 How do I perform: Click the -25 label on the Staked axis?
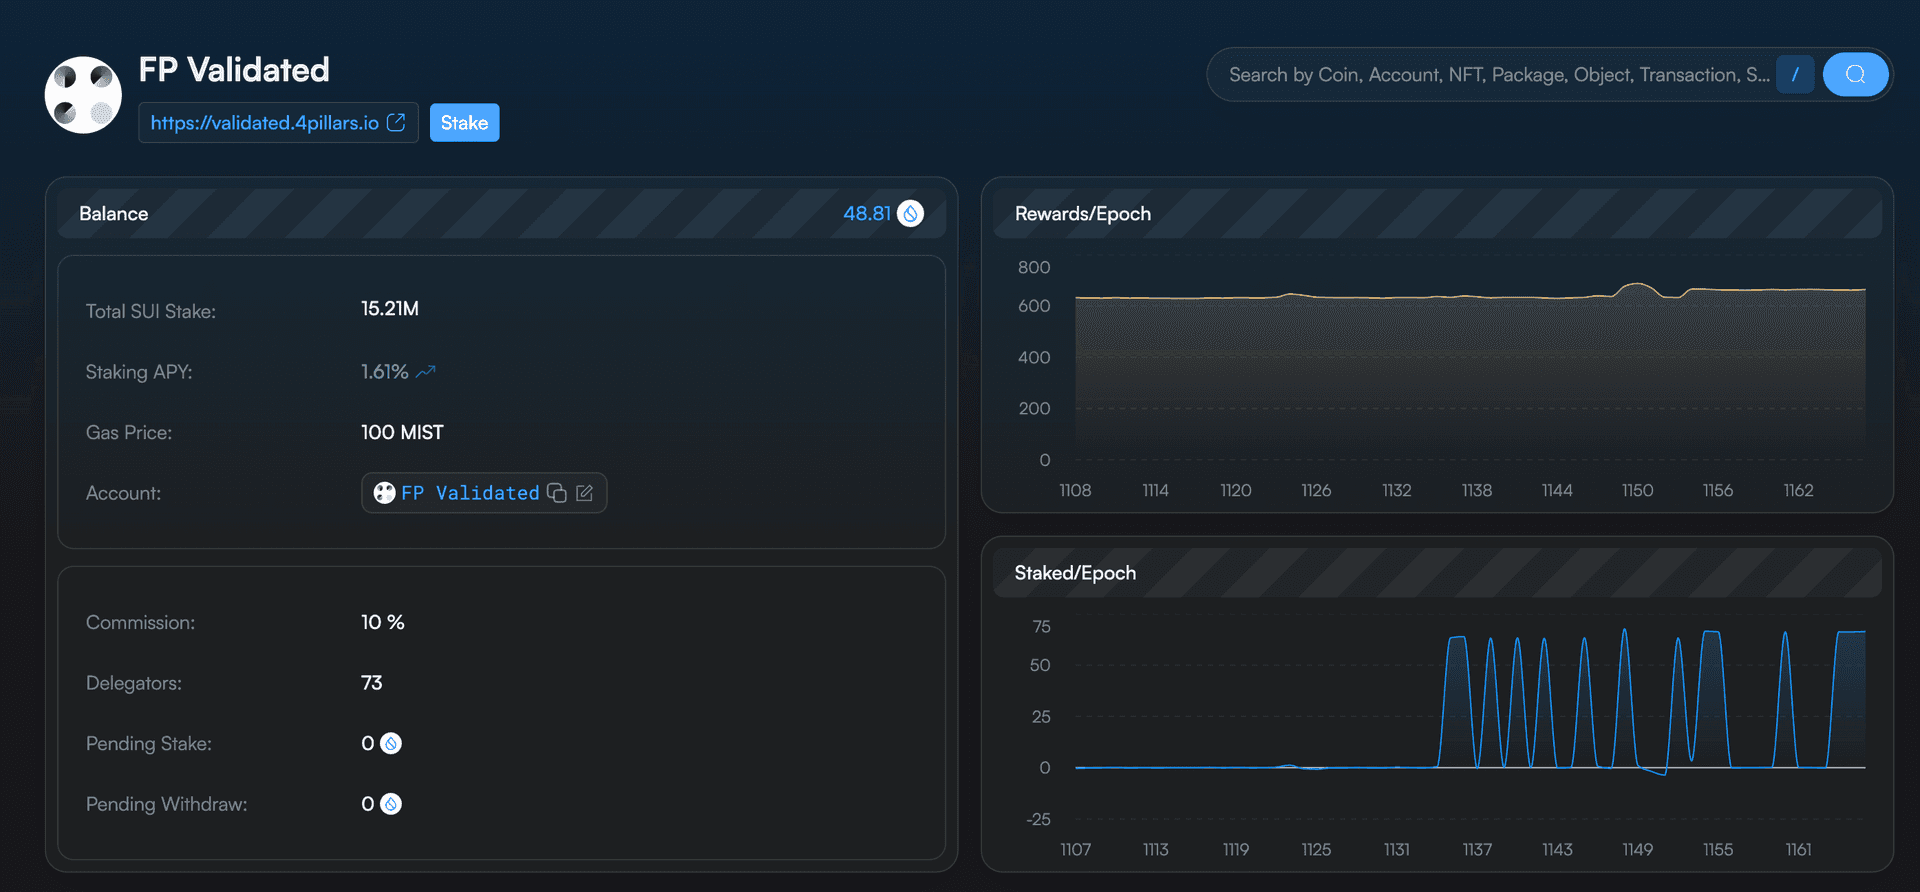click(1038, 819)
